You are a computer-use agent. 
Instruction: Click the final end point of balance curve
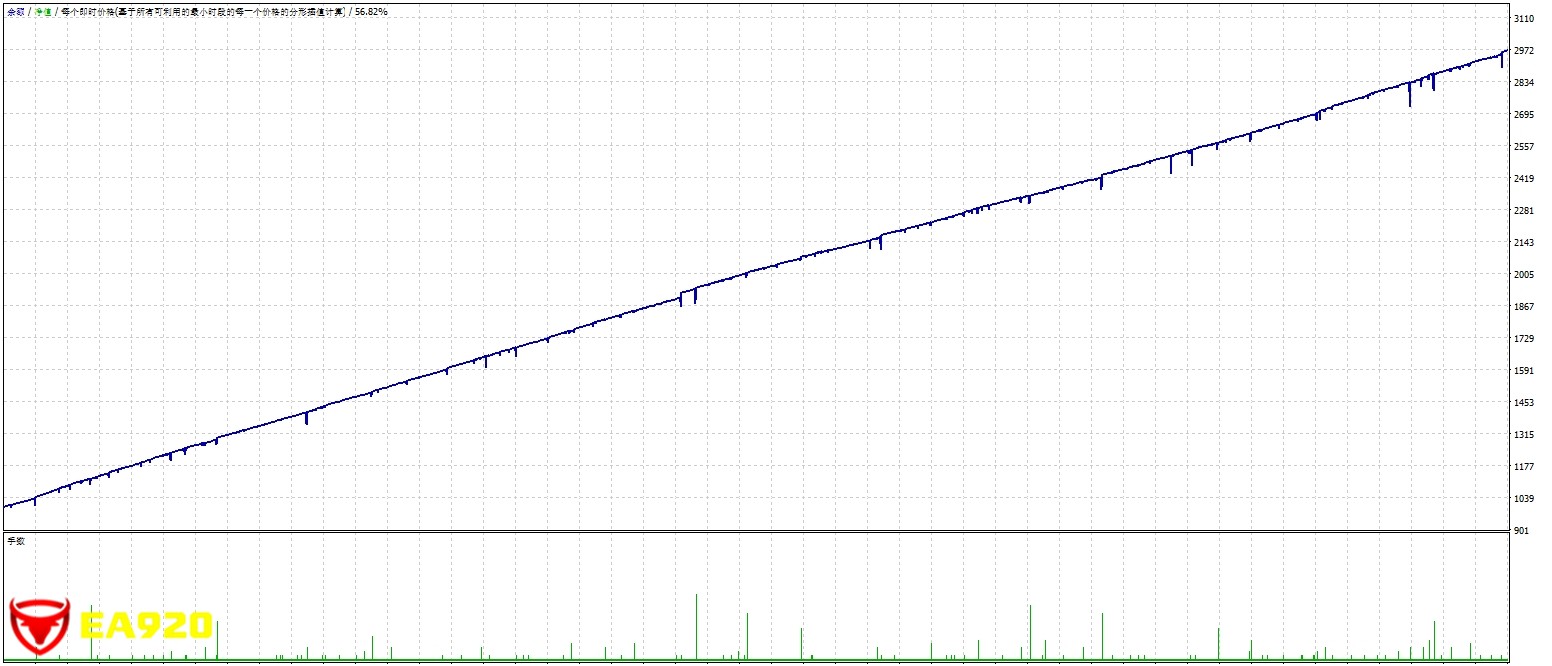[x=1507, y=50]
